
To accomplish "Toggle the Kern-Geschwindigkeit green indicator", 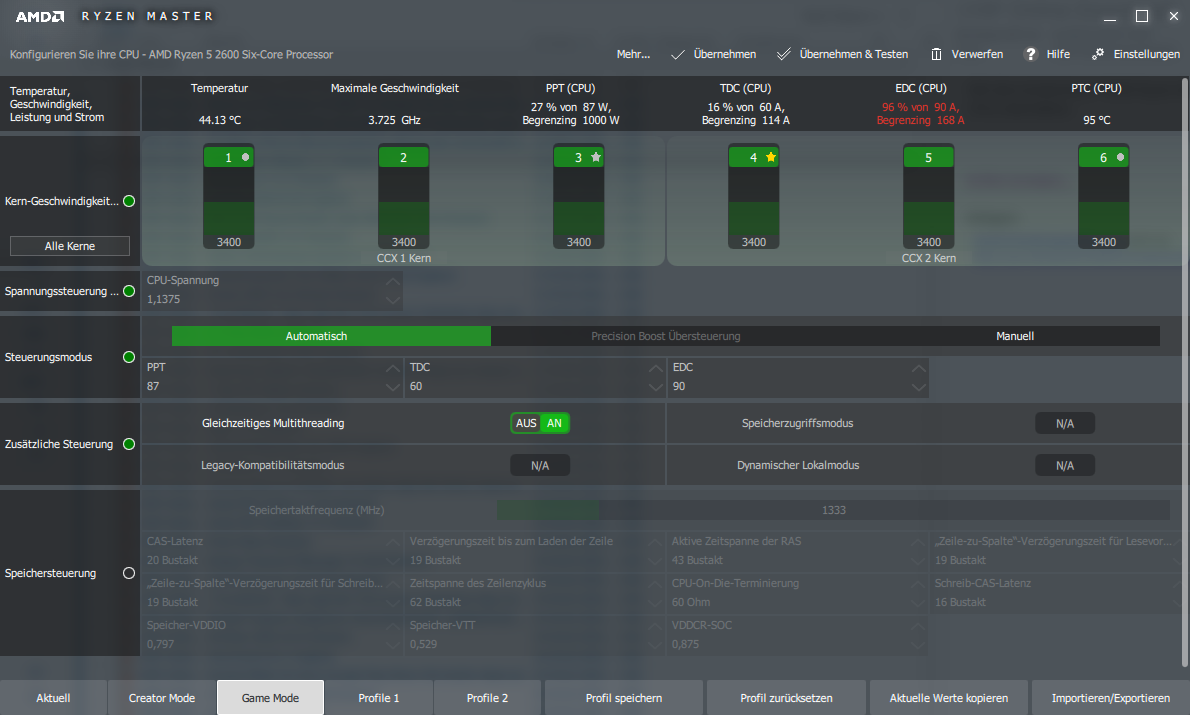I will pyautogui.click(x=128, y=201).
